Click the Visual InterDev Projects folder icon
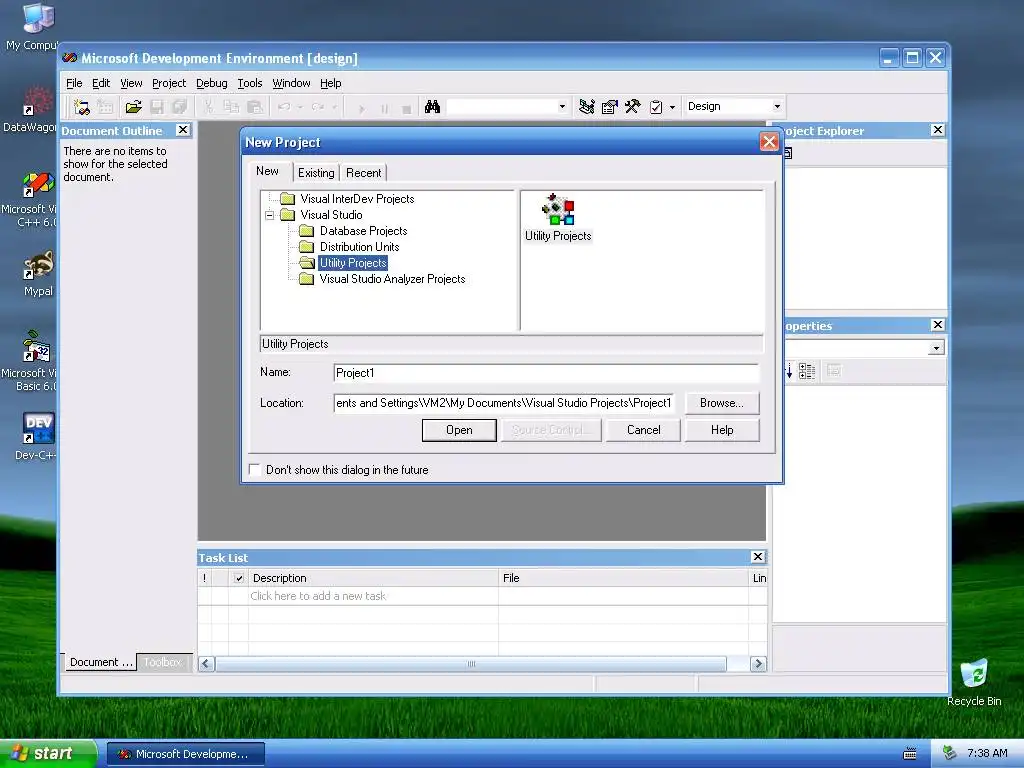Viewport: 1024px width, 768px height. coord(287,199)
